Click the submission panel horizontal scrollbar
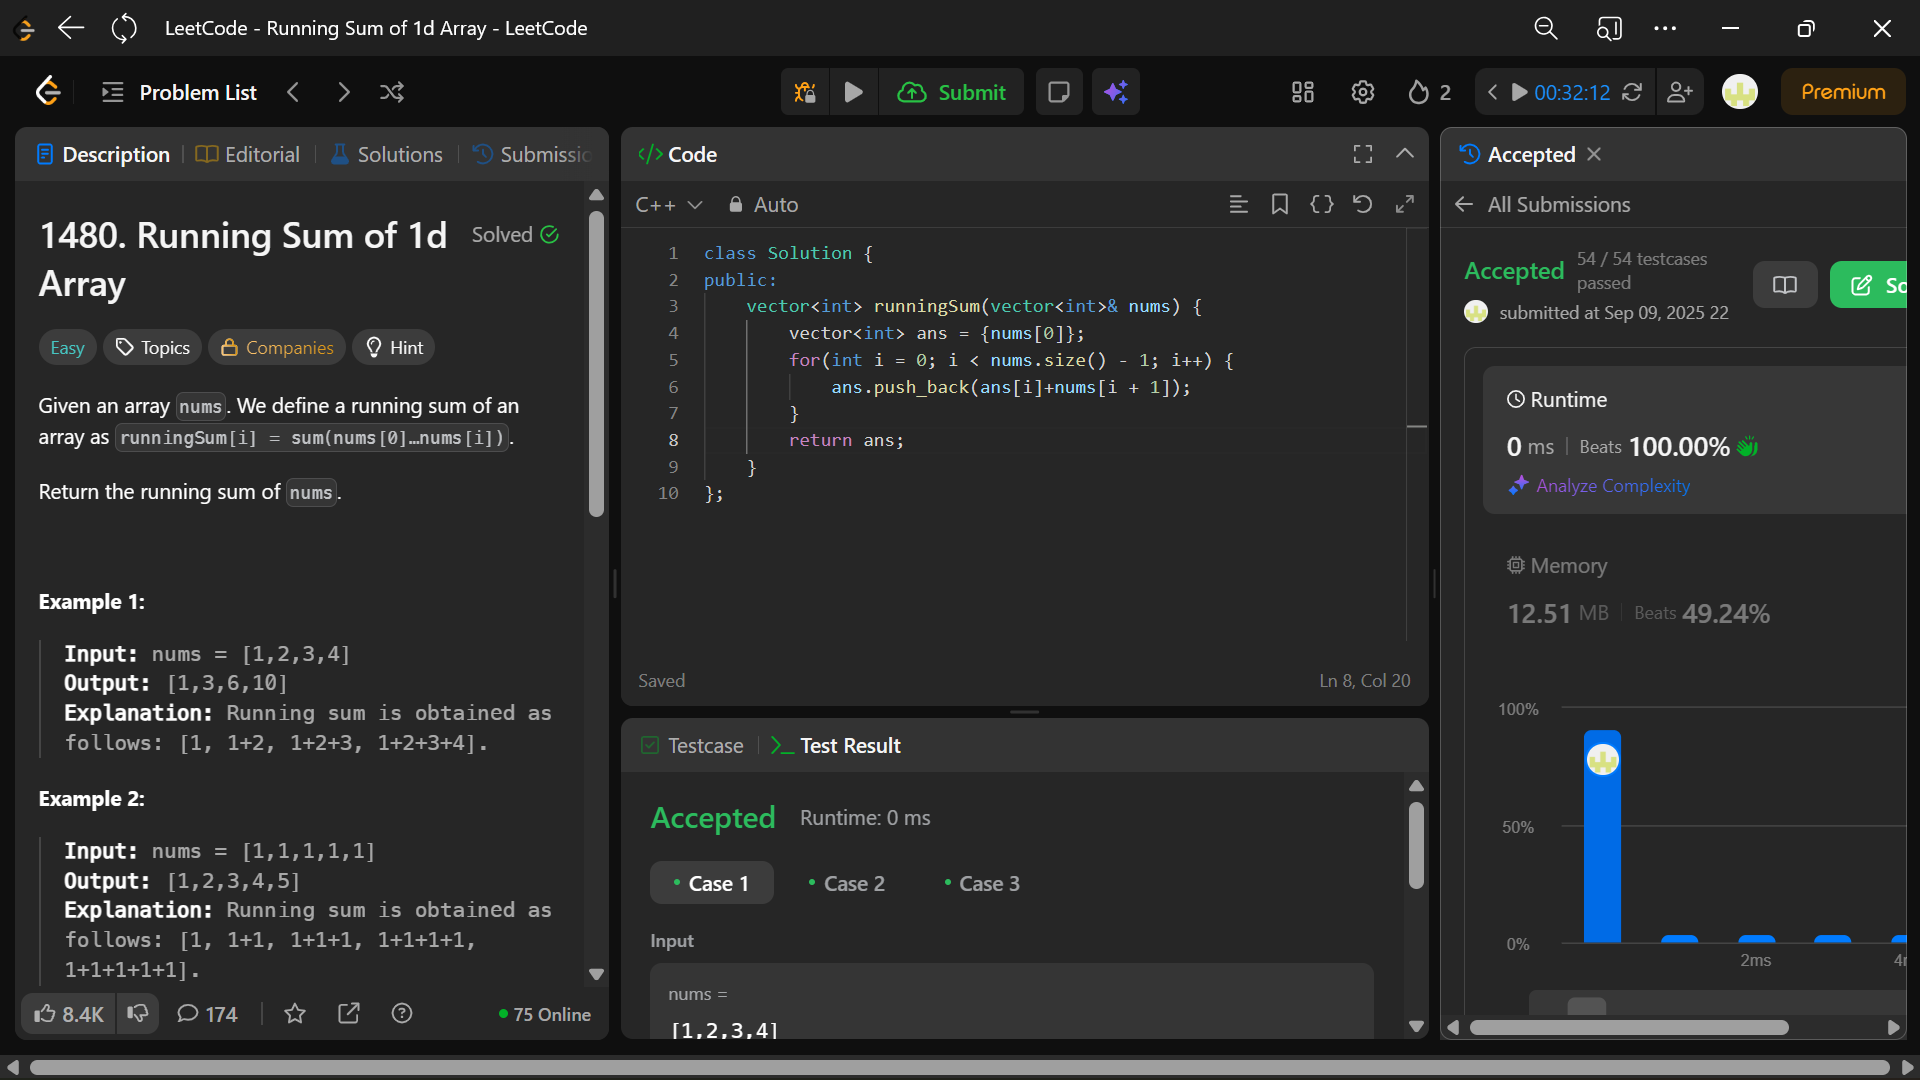Image resolution: width=1920 pixels, height=1080 pixels. (1628, 1027)
